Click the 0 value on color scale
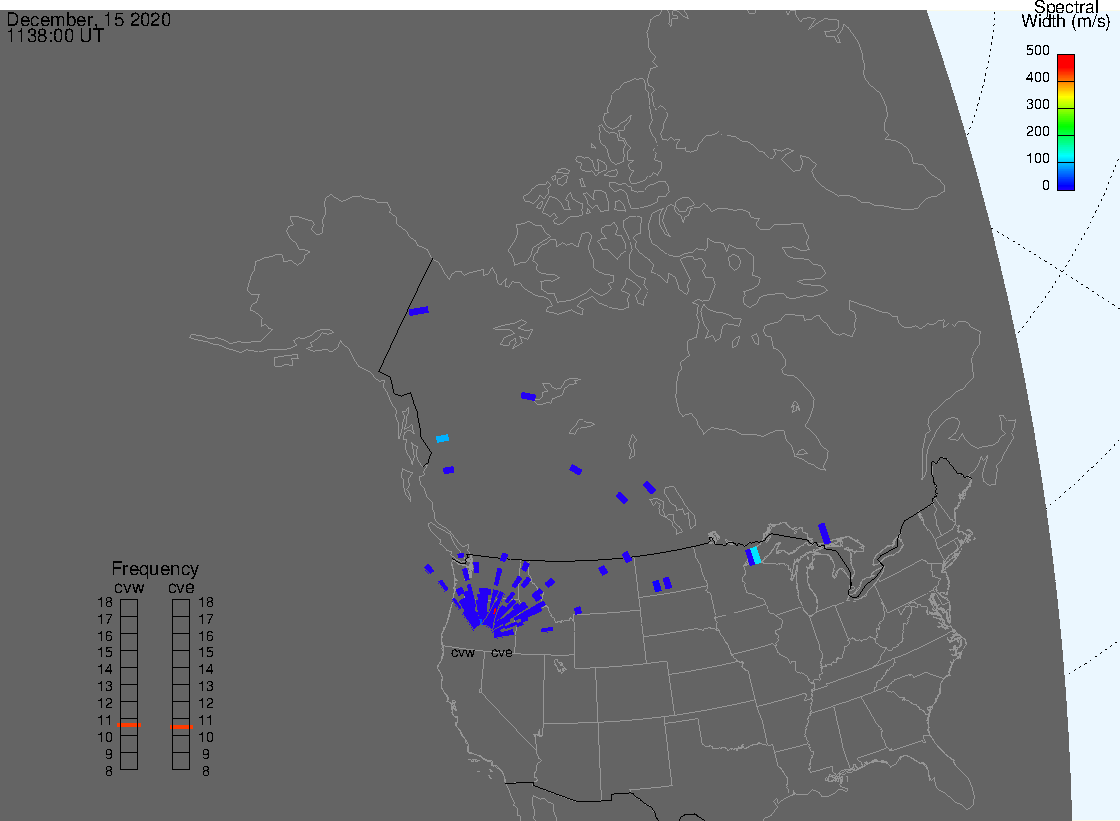 pos(1046,186)
